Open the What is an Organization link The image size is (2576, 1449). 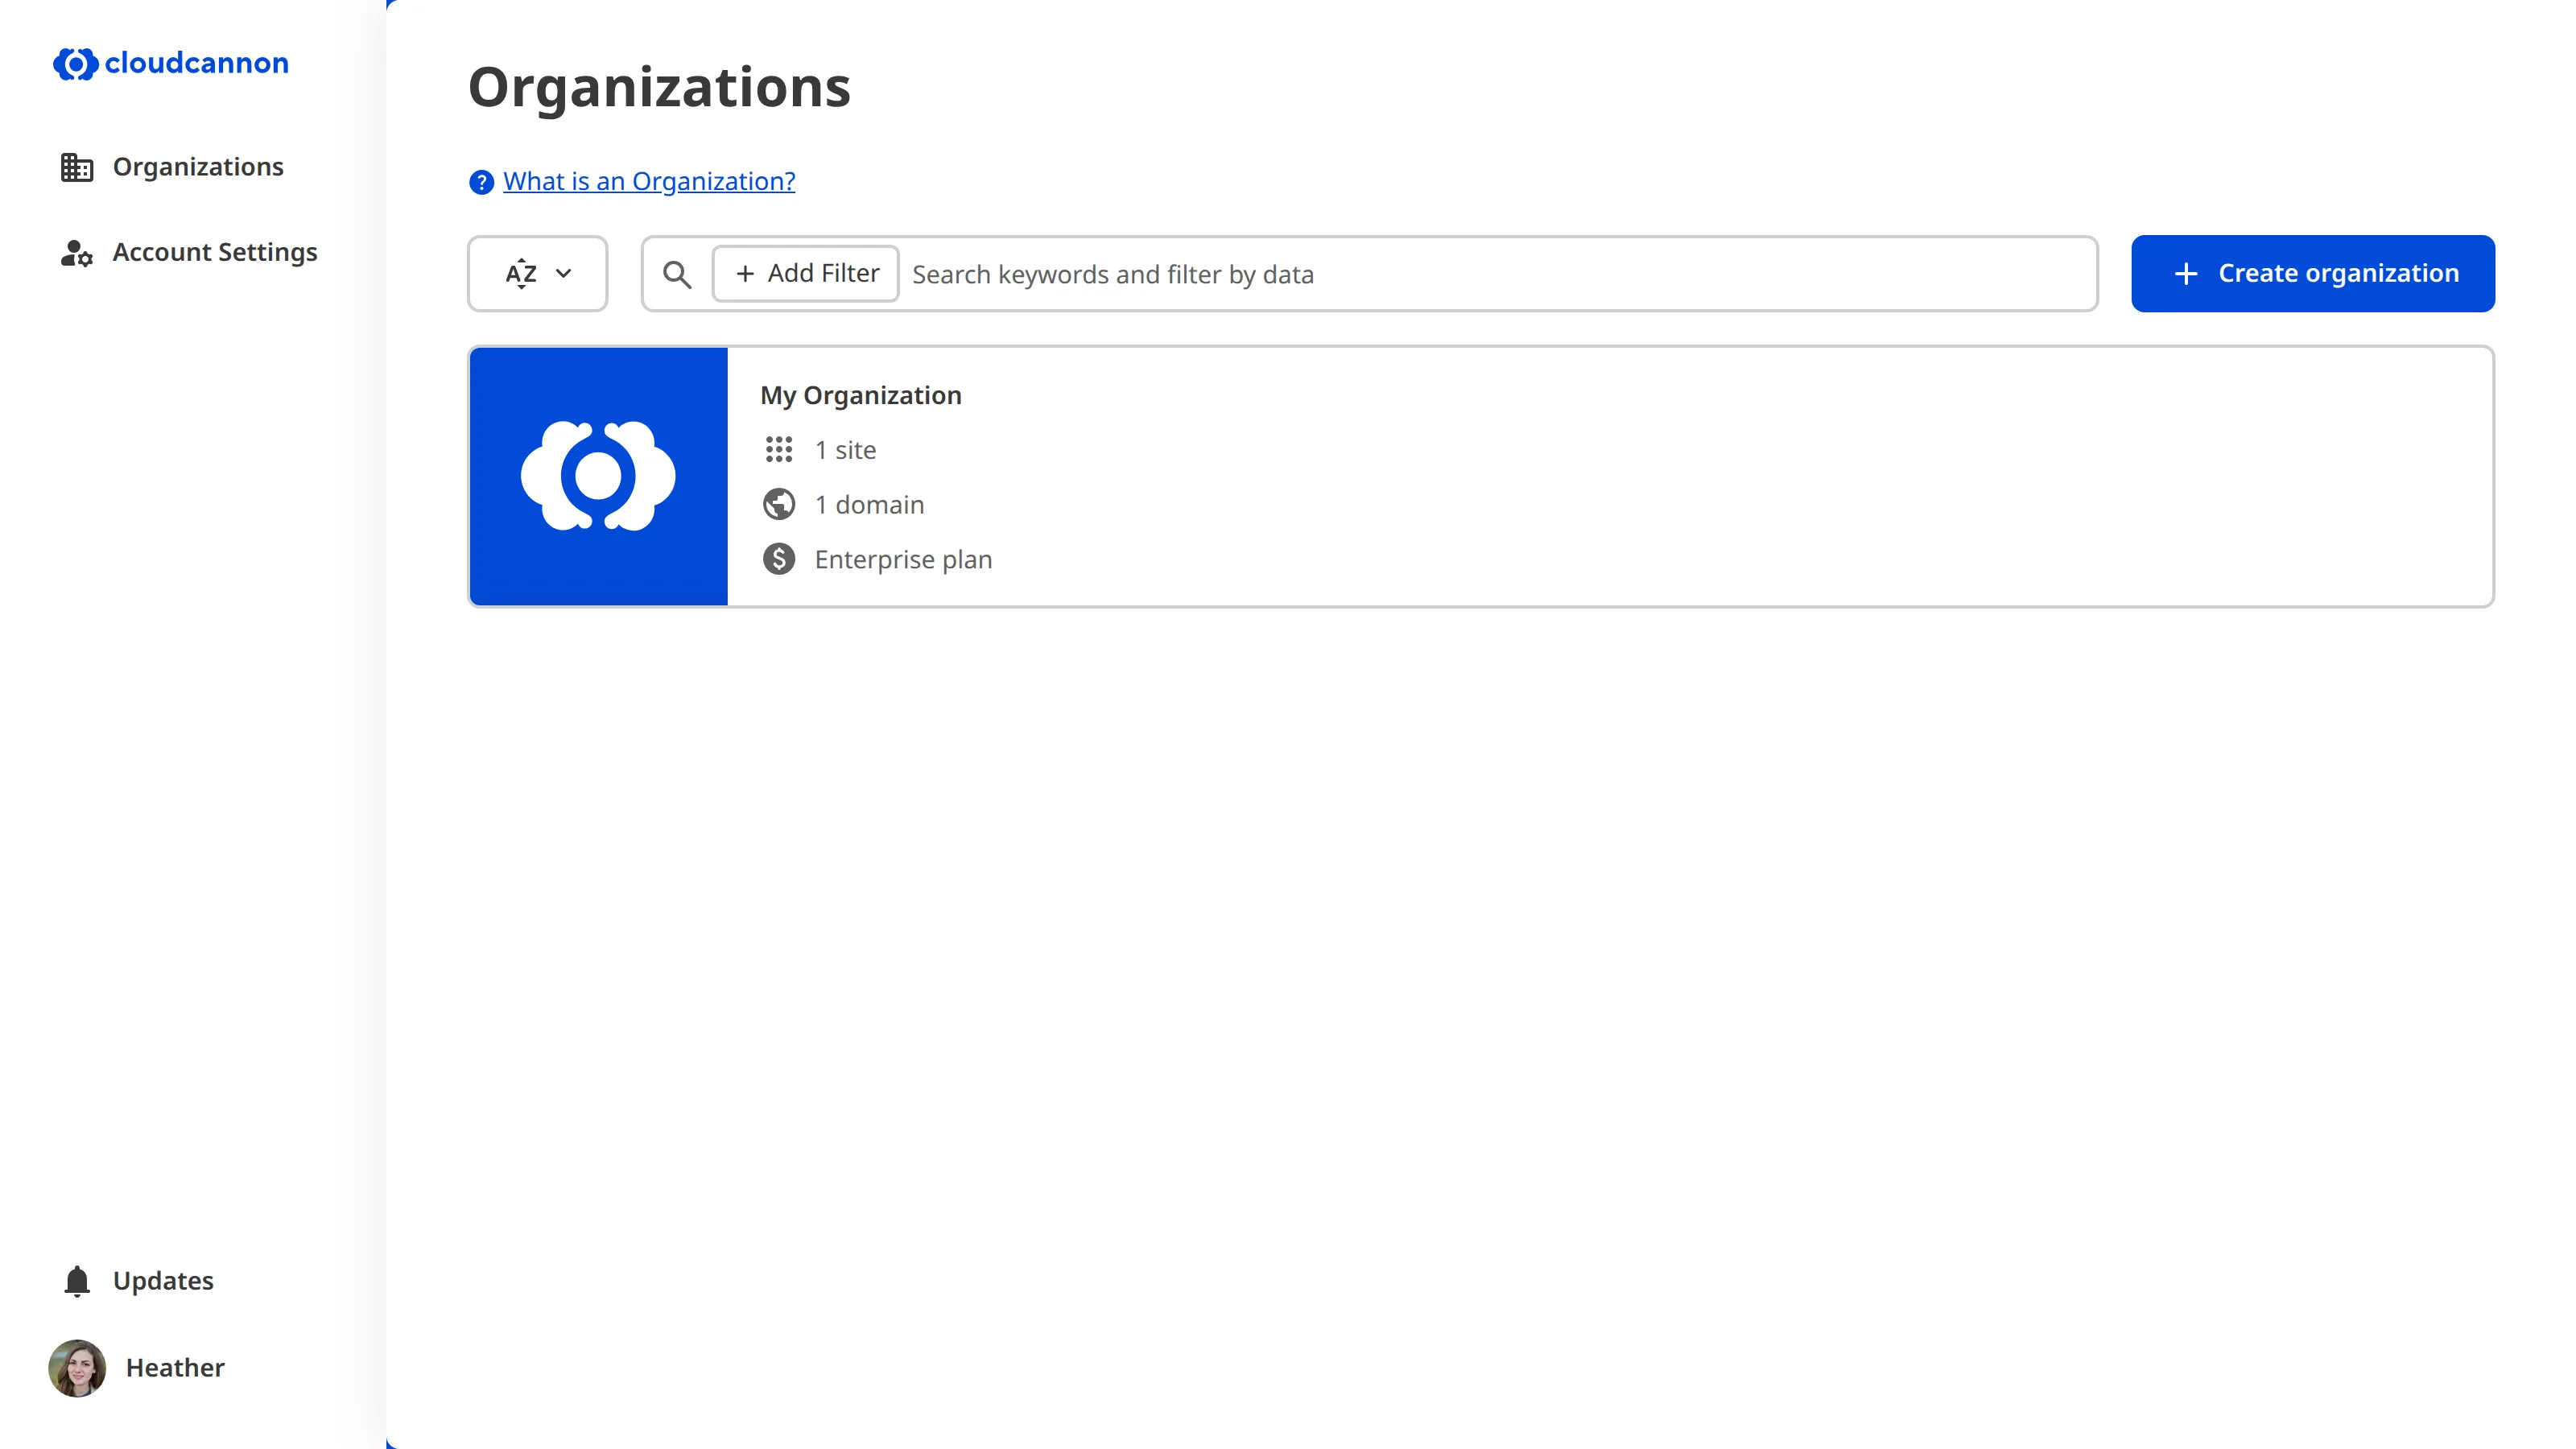coord(648,181)
